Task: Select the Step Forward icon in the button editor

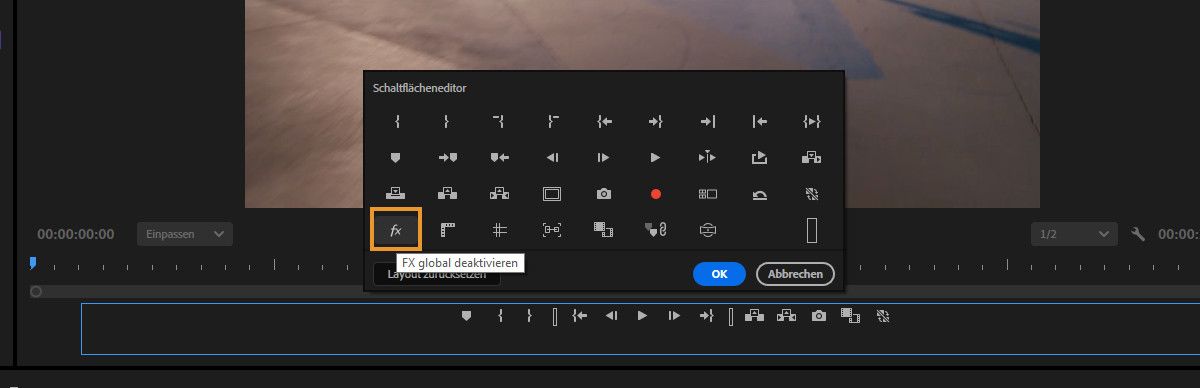Action: pyautogui.click(x=604, y=157)
